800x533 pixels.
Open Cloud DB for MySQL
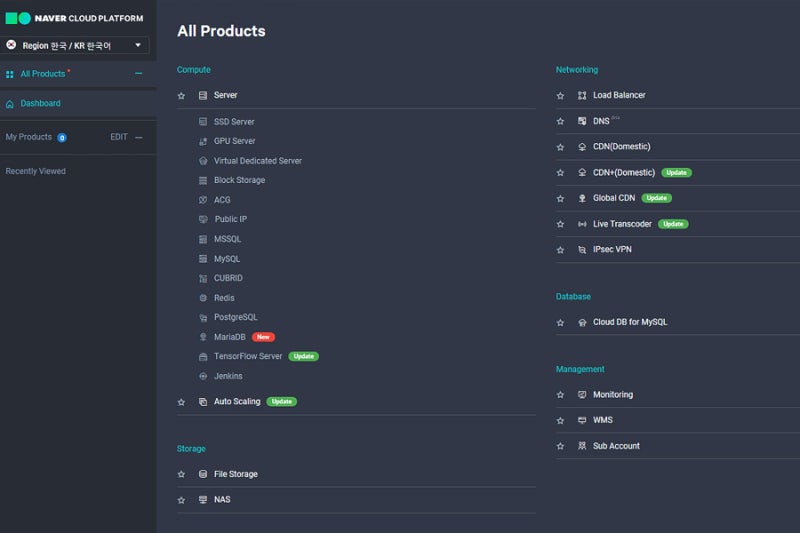630,322
